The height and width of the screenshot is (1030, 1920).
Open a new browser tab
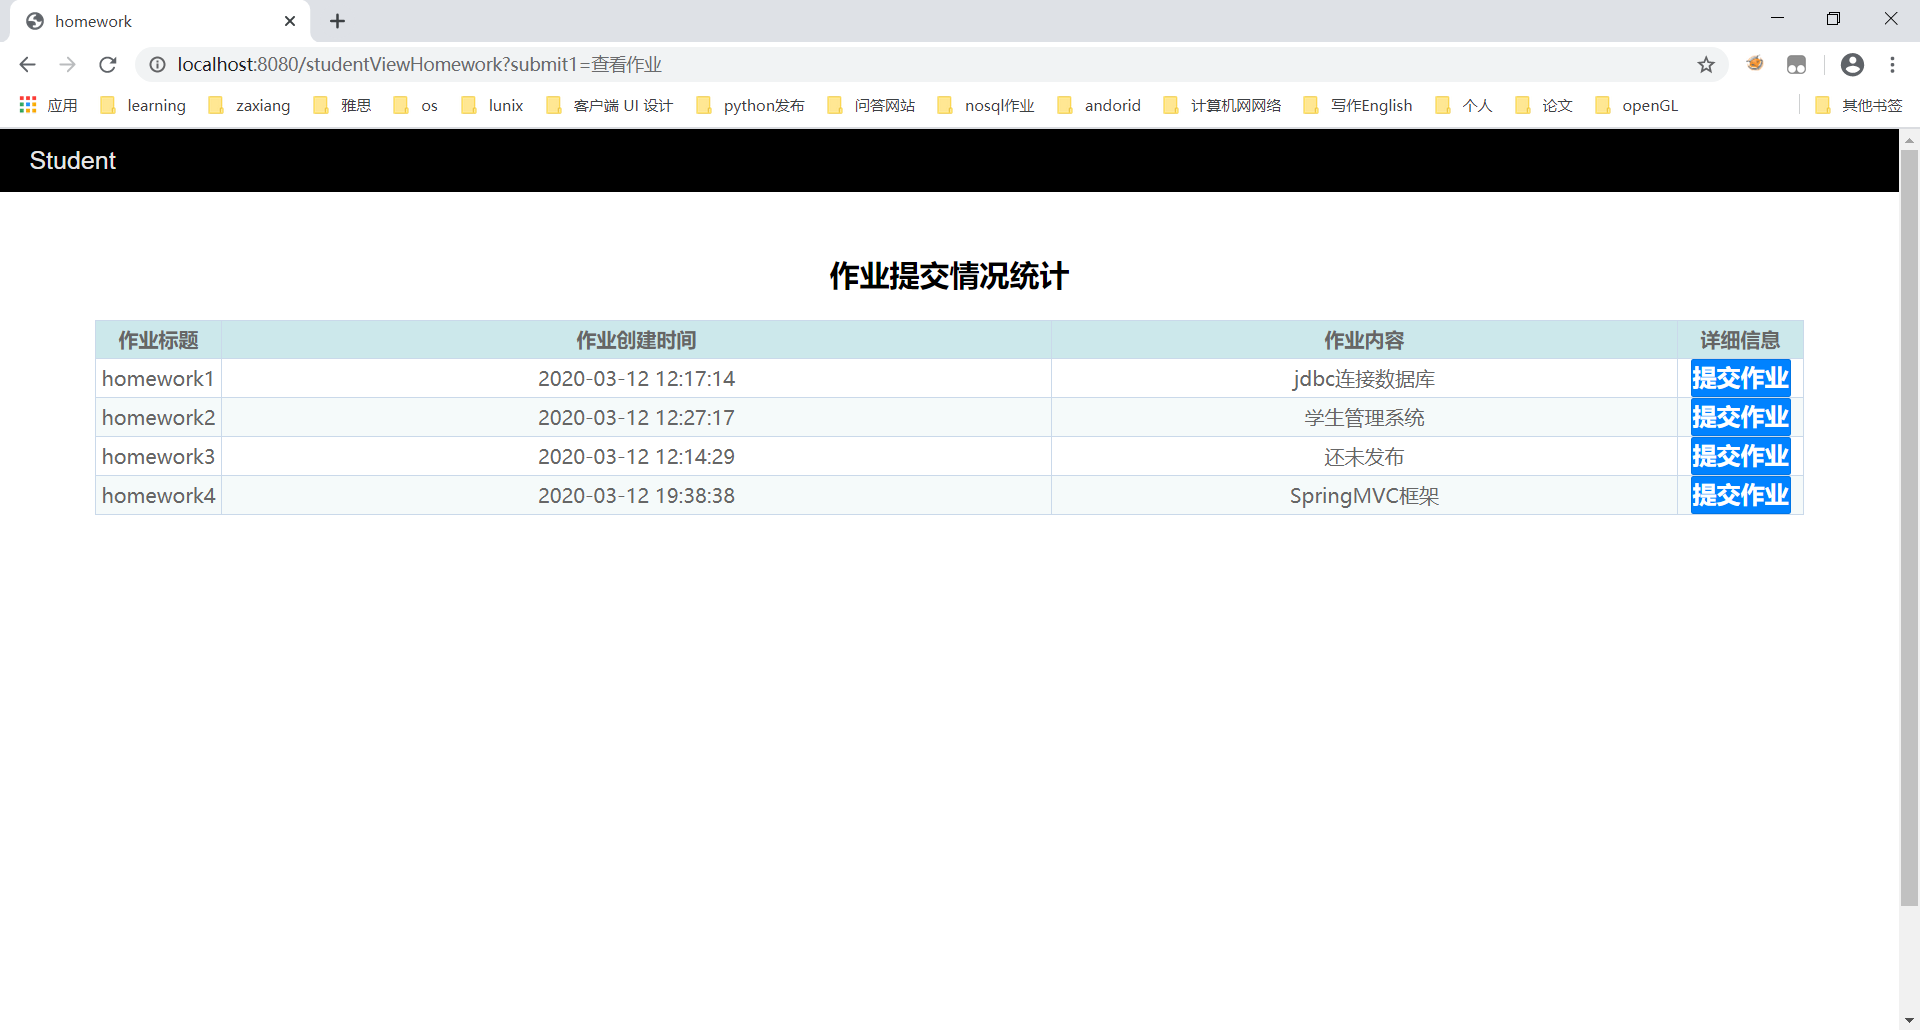[x=337, y=21]
